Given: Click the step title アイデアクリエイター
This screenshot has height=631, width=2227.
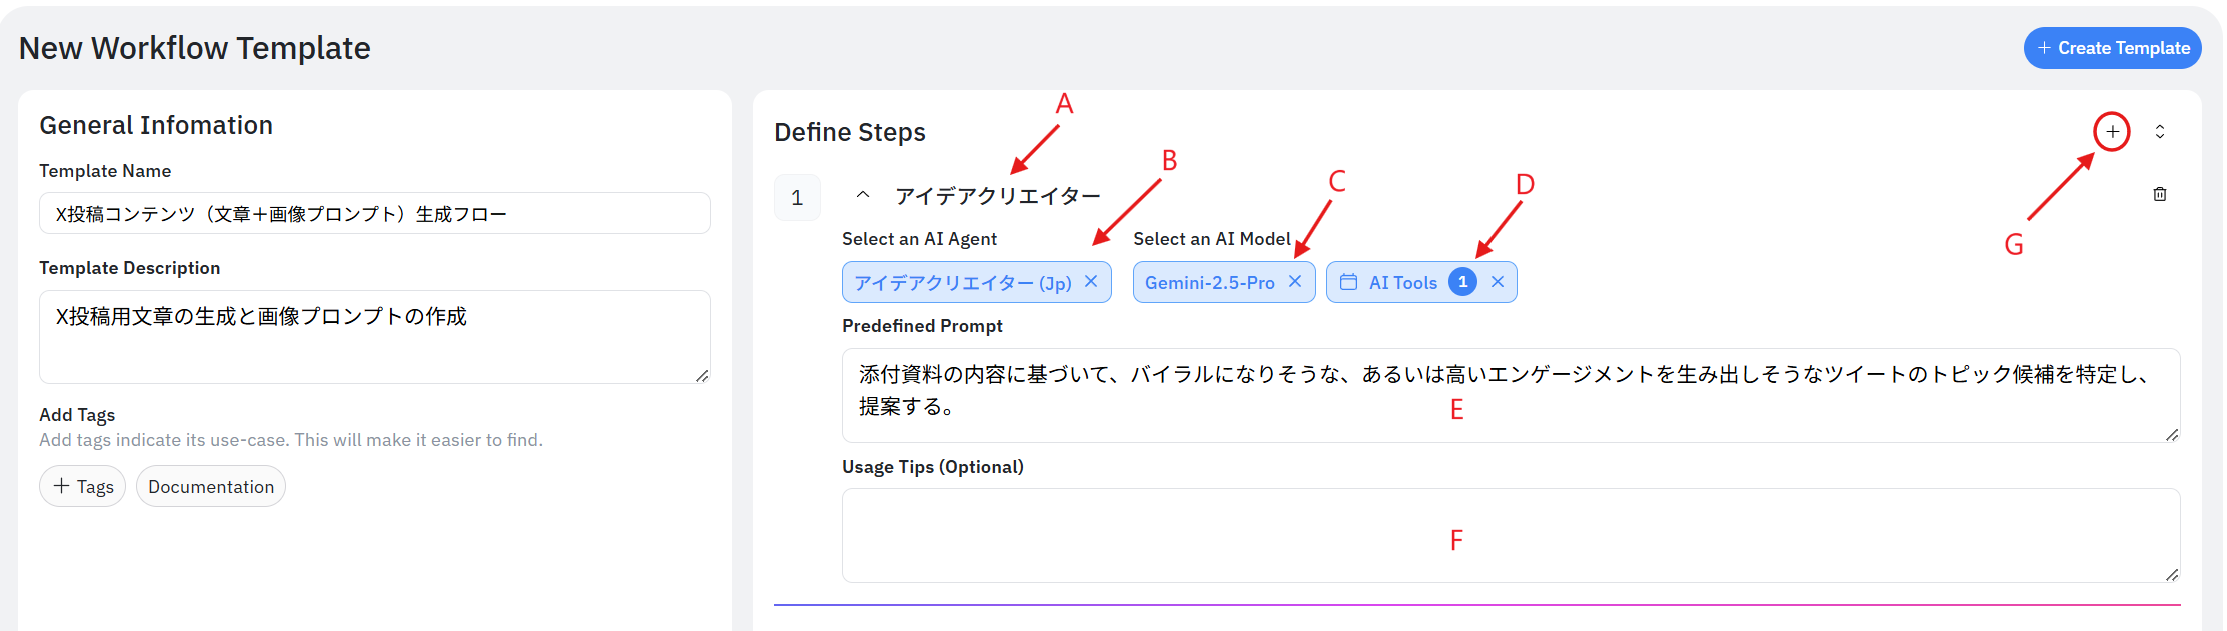Looking at the screenshot, I should tap(997, 196).
